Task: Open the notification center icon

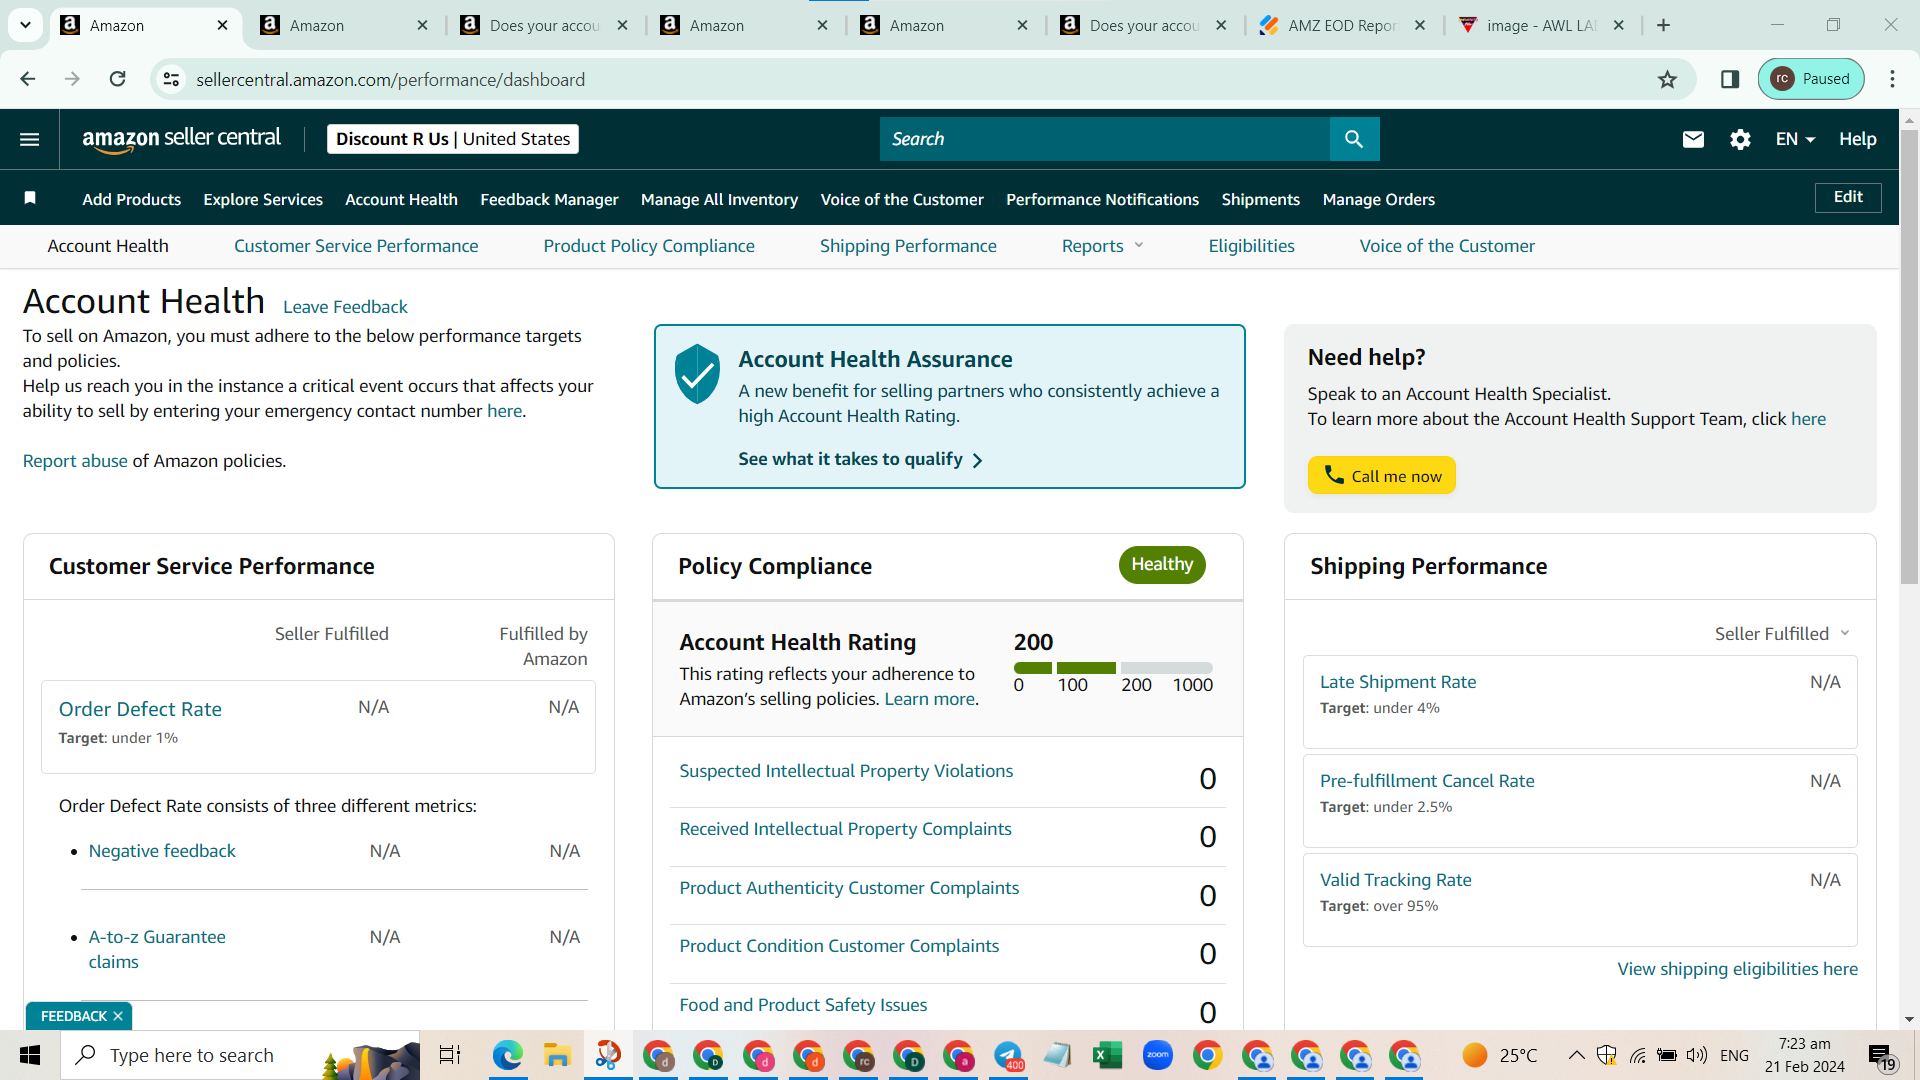Action: 1882,1056
